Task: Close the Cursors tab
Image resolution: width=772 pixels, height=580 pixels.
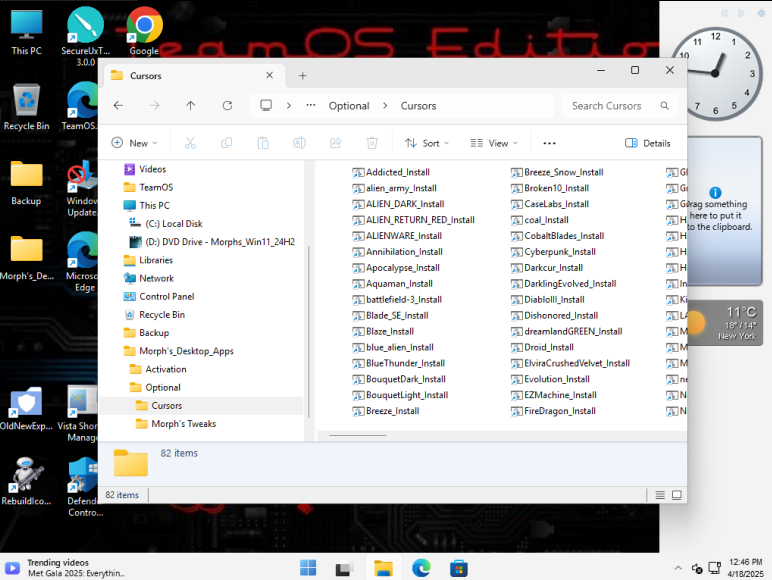Action: coord(269,75)
